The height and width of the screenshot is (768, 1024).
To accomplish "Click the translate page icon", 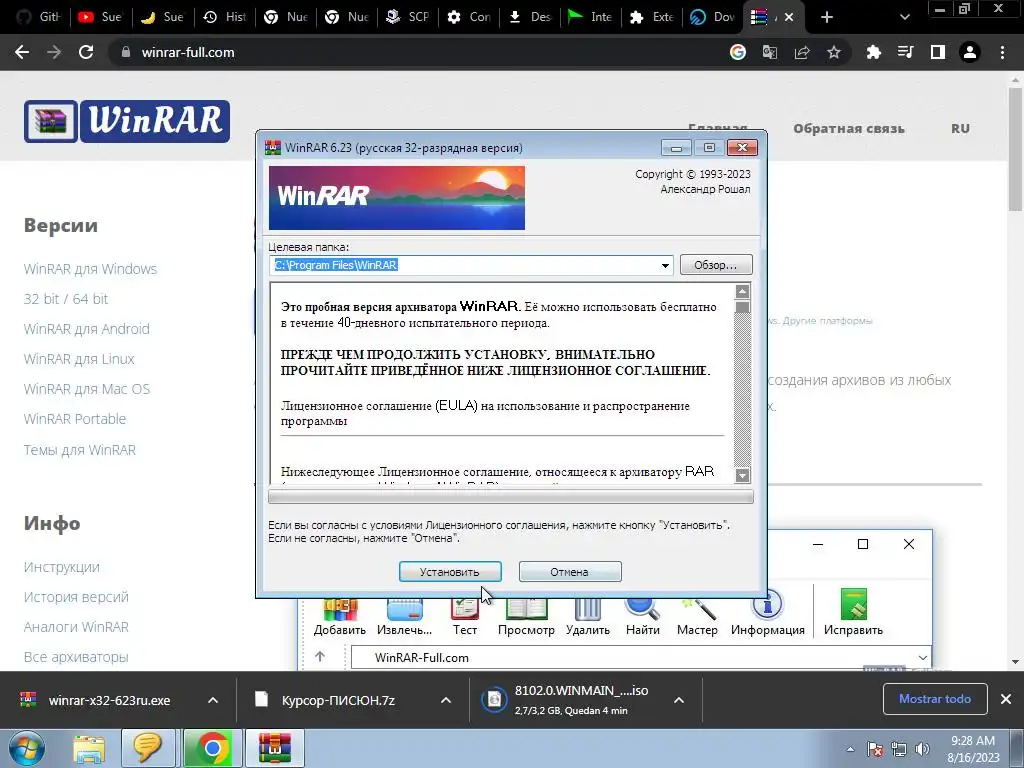I will point(770,52).
